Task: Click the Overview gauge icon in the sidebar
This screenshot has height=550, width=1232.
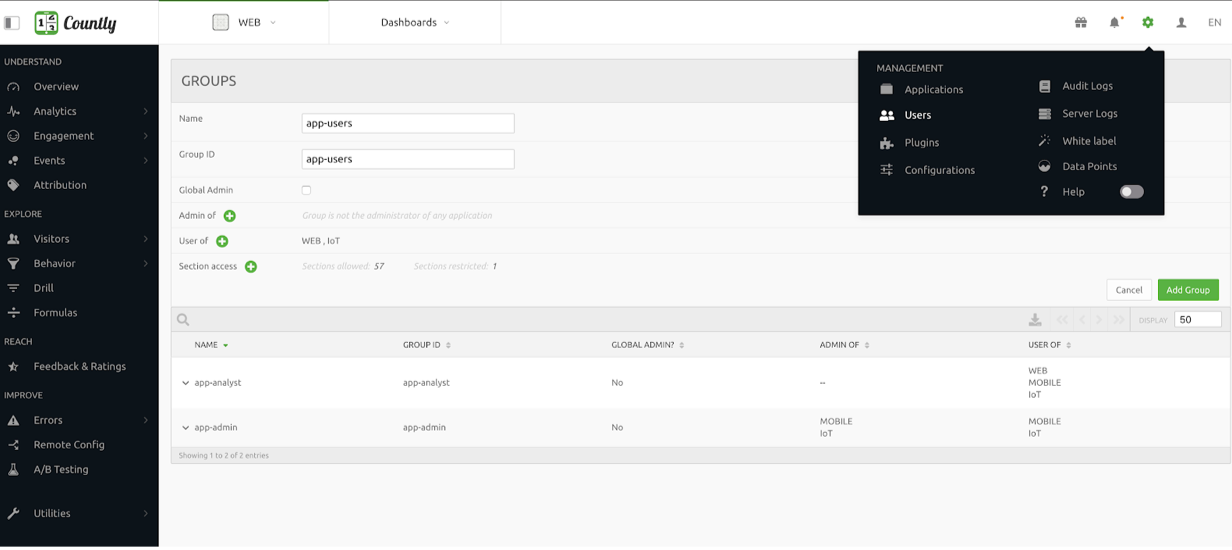Action: (13, 87)
